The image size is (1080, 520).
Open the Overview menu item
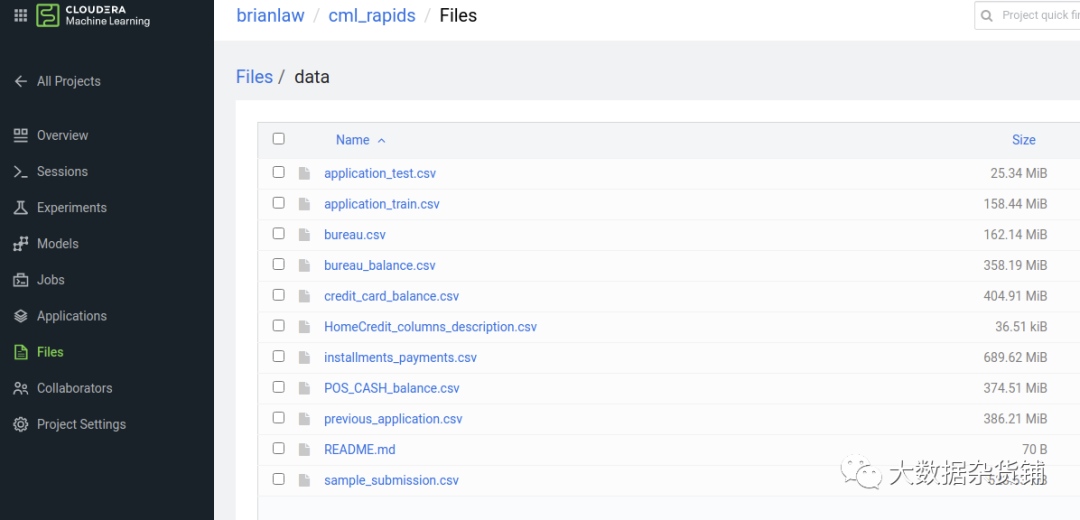pos(62,135)
